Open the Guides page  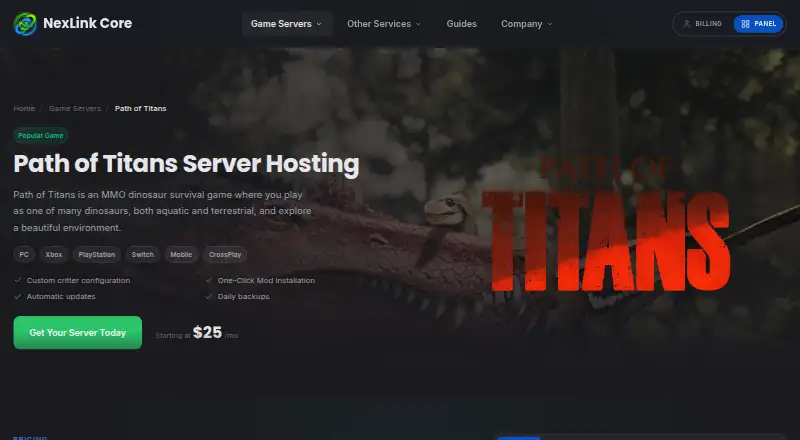[461, 24]
